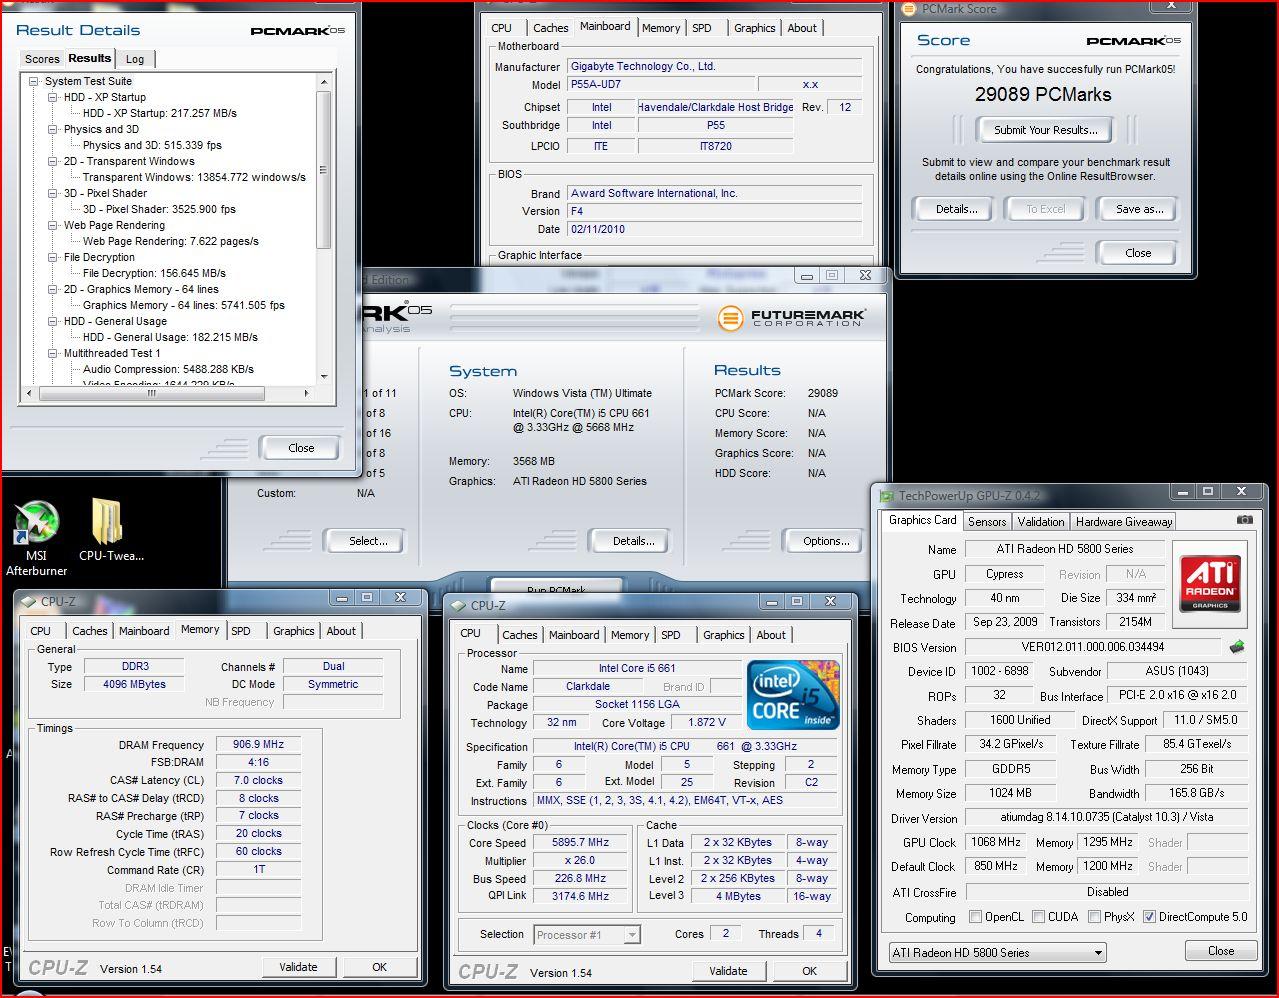Close the PCMark Score dialog with Close button
This screenshot has width=1279, height=998.
(1138, 253)
